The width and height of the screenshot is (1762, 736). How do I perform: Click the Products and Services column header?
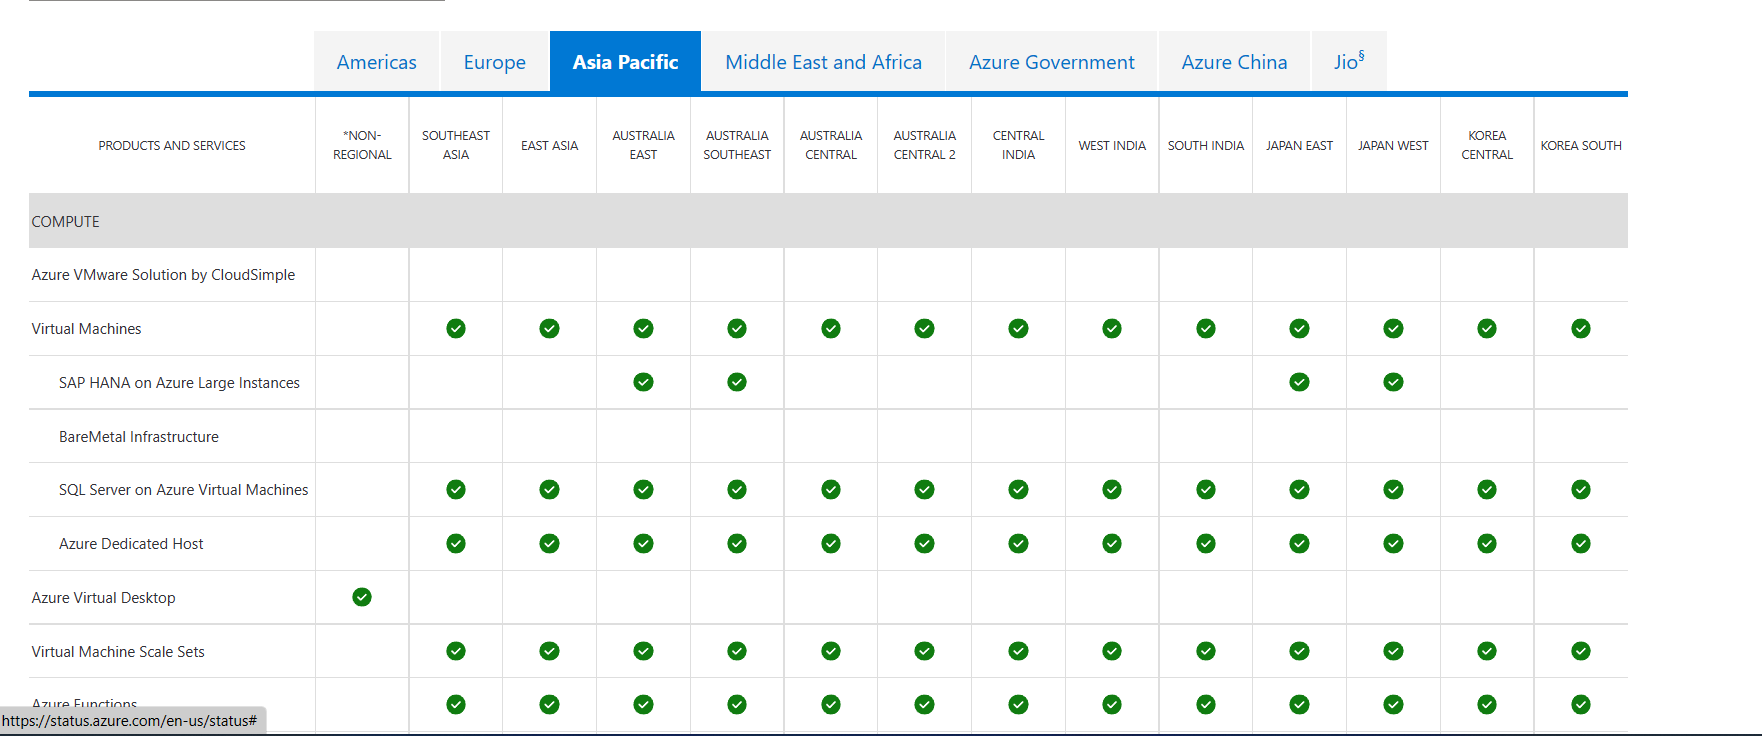point(172,146)
